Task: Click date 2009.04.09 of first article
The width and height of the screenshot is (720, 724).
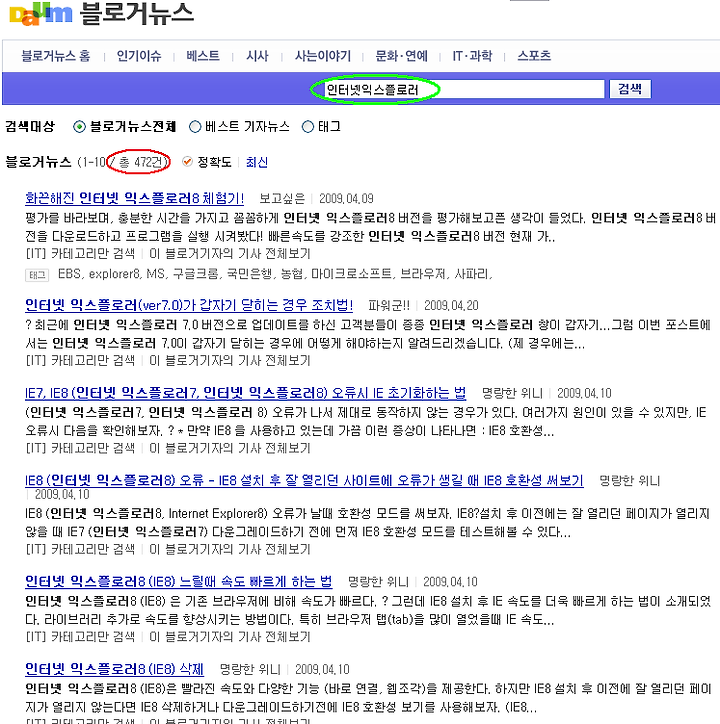Action: tap(346, 199)
